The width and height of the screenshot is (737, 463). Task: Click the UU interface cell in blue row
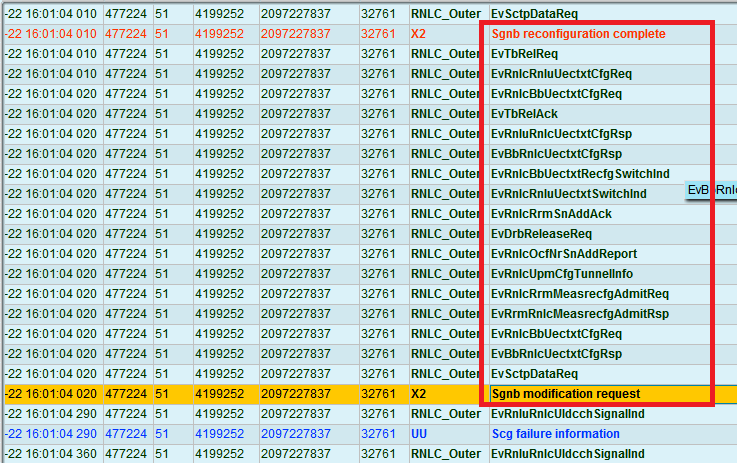click(x=419, y=434)
